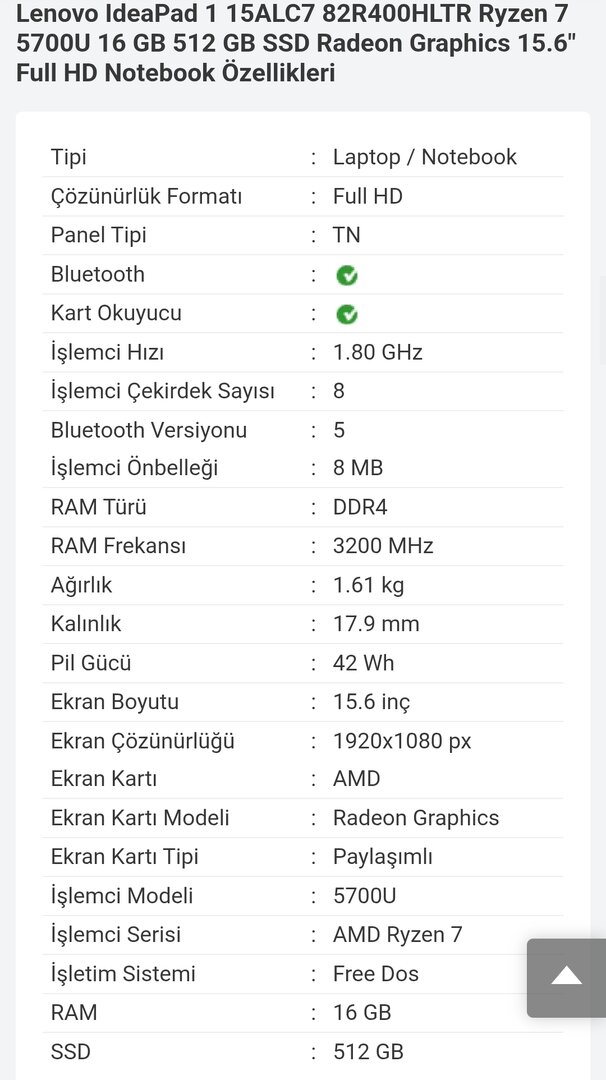
Task: Select the 'TN' panel type value
Action: click(x=347, y=235)
